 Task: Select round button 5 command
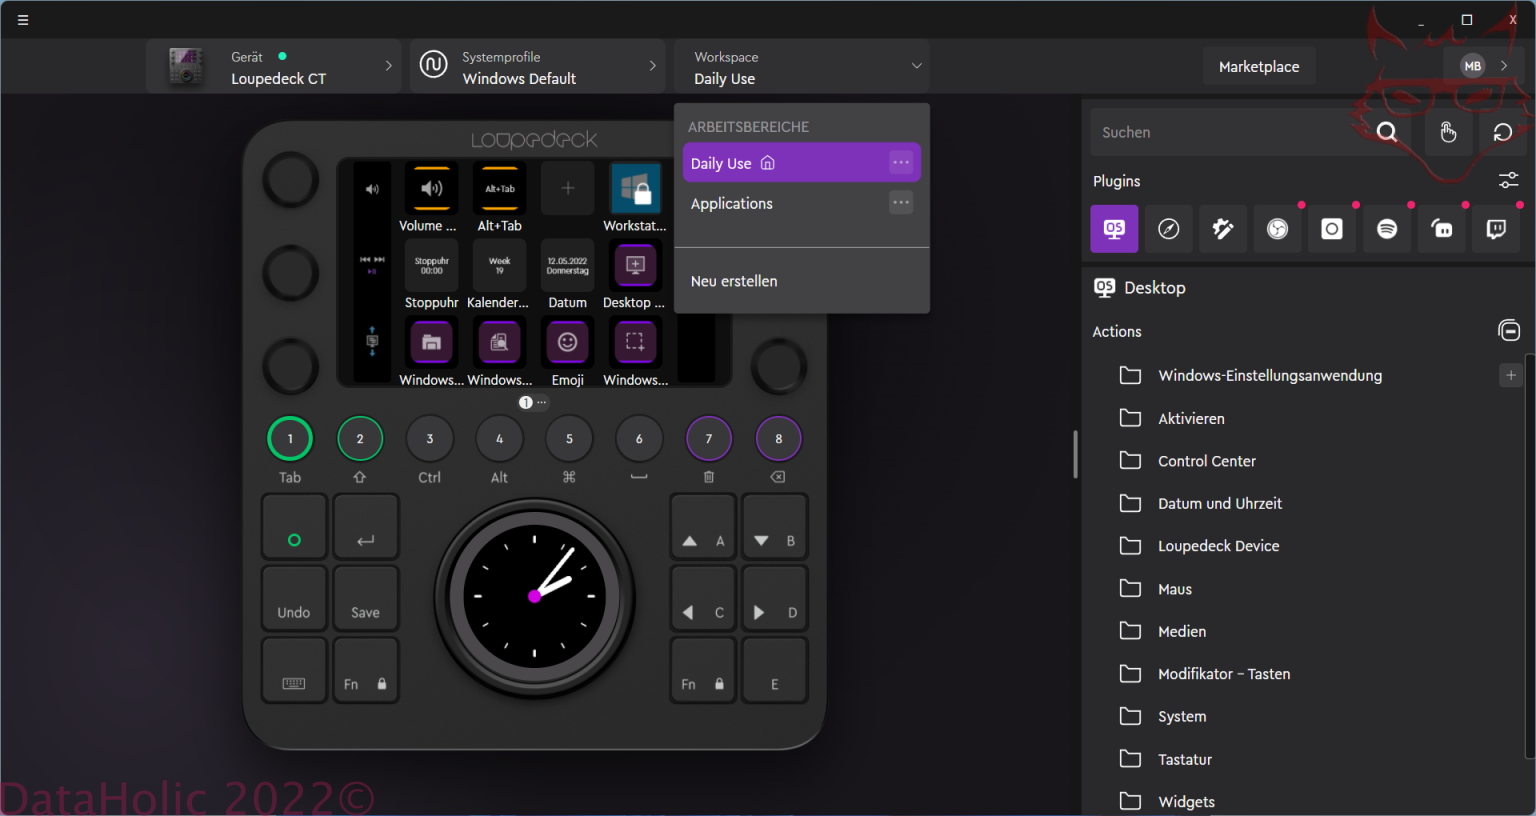569,438
